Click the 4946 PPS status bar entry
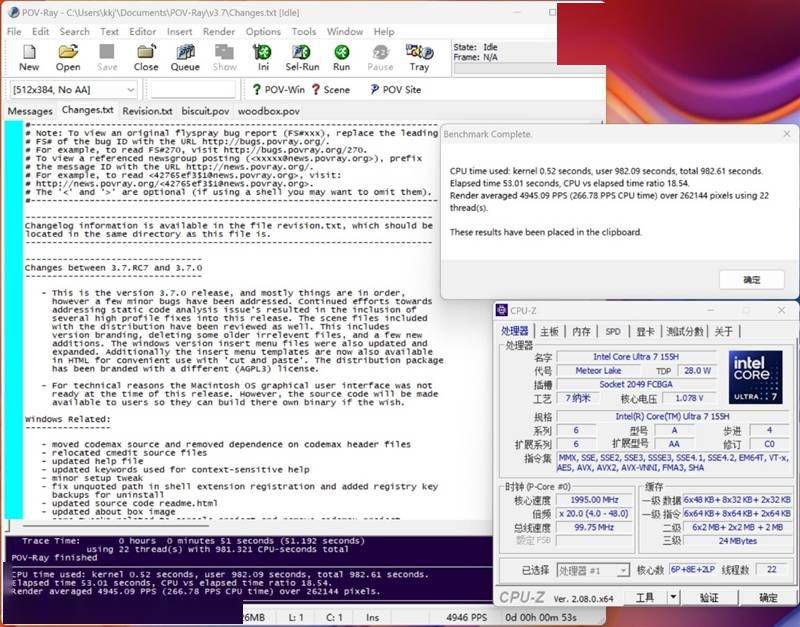The image size is (800, 627). click(x=466, y=618)
